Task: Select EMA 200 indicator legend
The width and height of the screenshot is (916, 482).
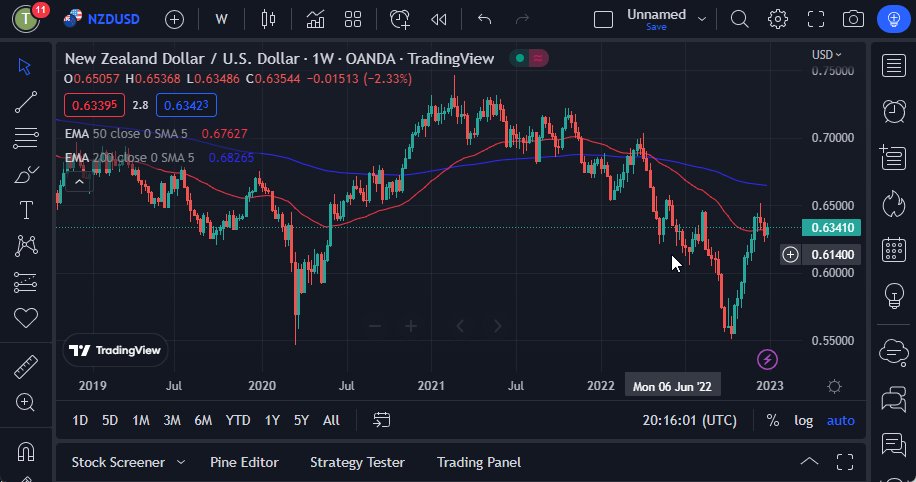Action: pos(129,158)
